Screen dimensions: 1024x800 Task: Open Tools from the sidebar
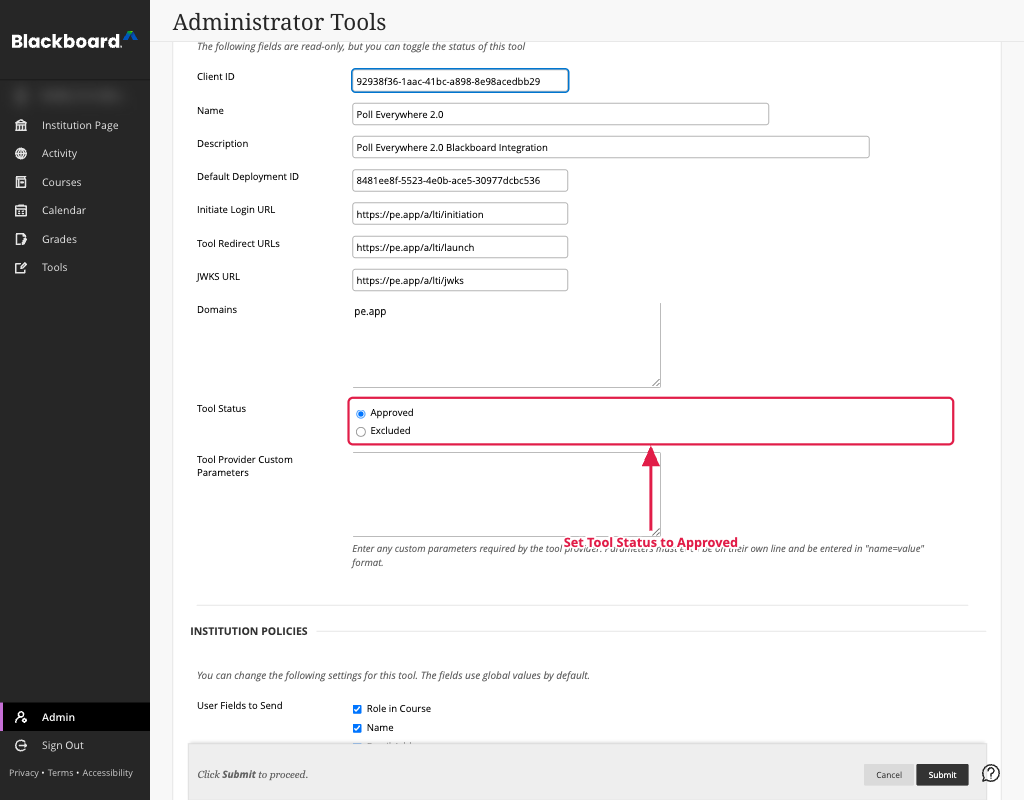[54, 267]
